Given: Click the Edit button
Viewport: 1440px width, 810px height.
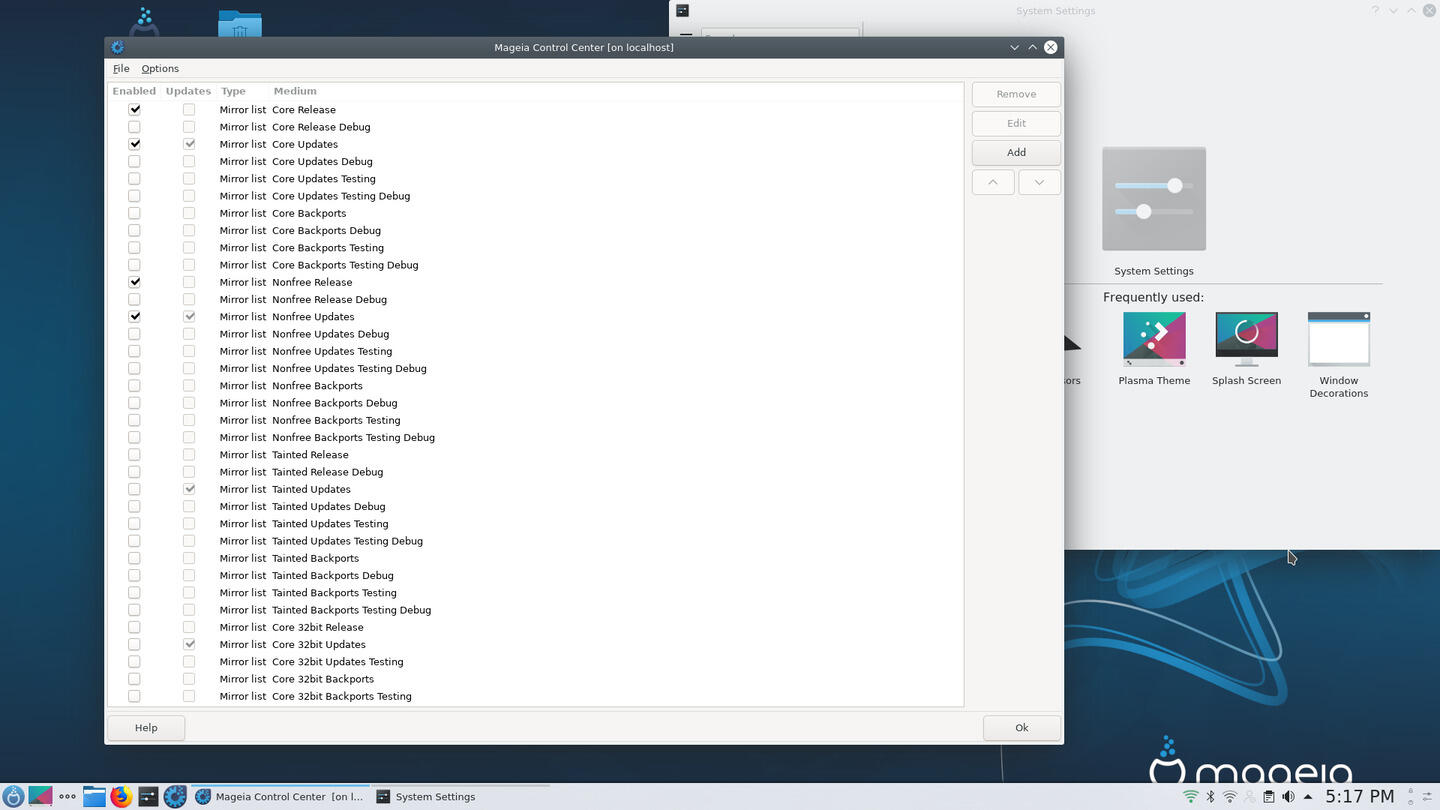Looking at the screenshot, I should (1016, 123).
